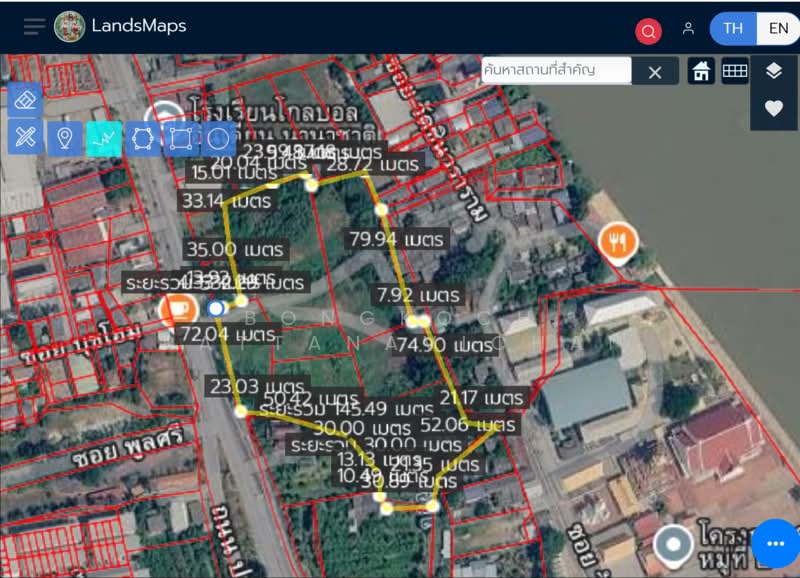The image size is (800, 578).
Task: Click the 35.00 เมตร distance label
Action: tap(235, 249)
